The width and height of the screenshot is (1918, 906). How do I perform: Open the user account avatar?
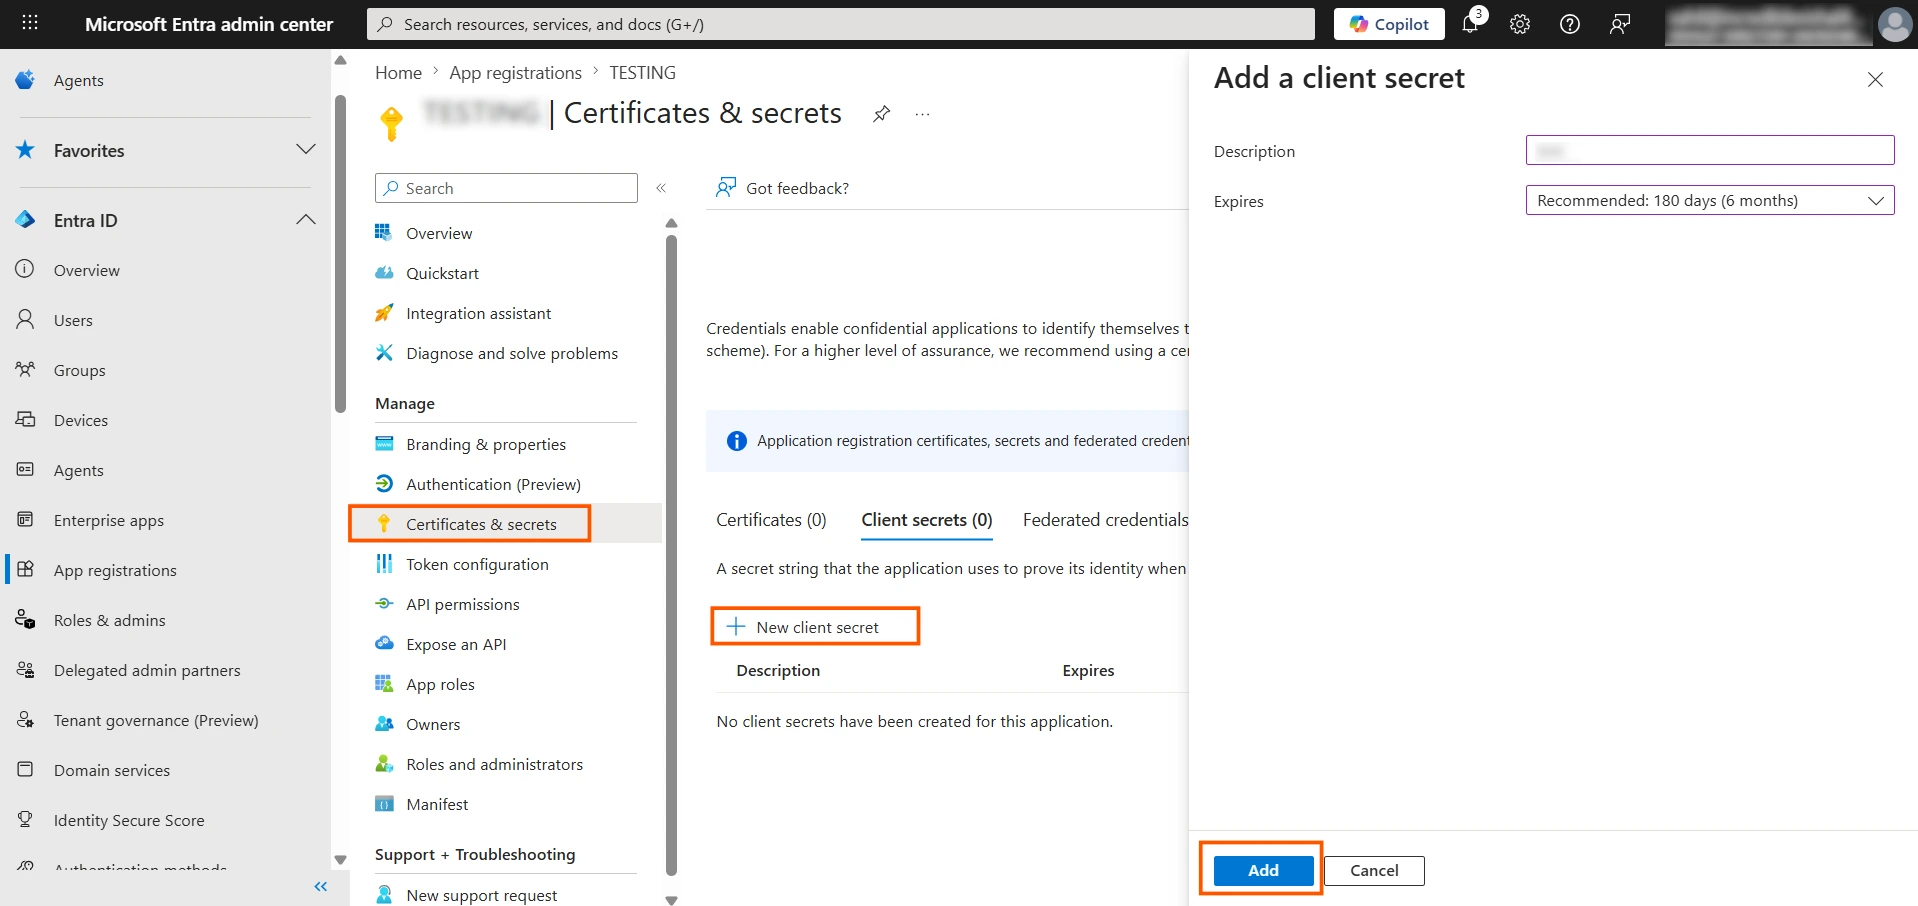1894,24
